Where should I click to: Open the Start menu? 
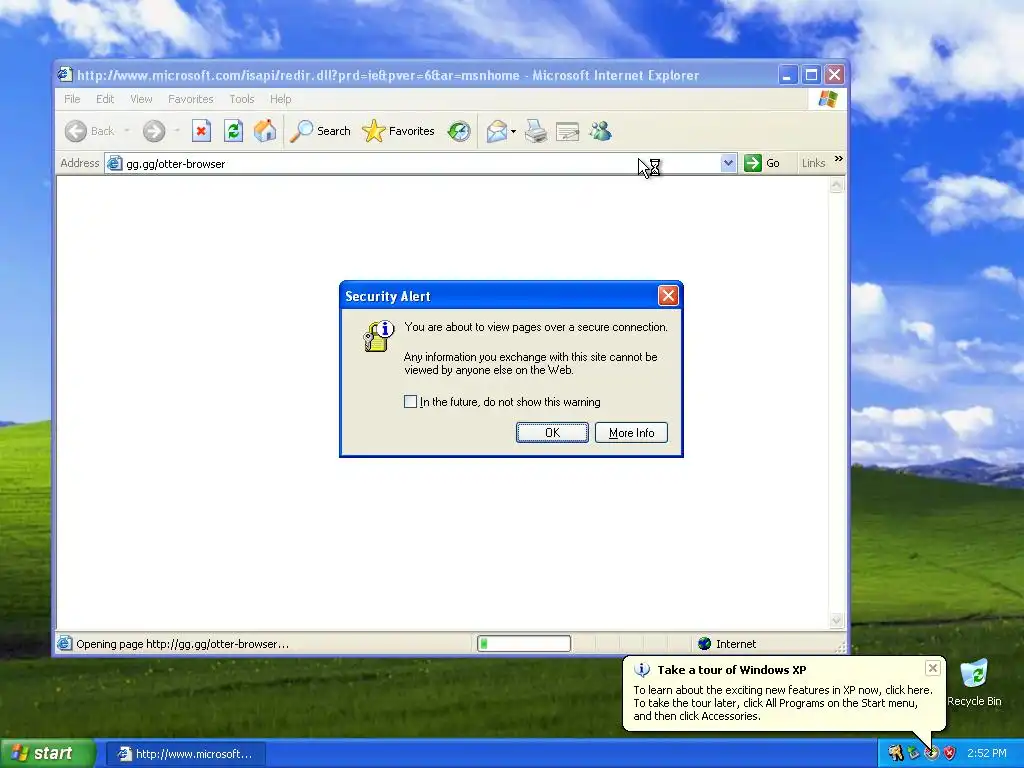click(48, 753)
